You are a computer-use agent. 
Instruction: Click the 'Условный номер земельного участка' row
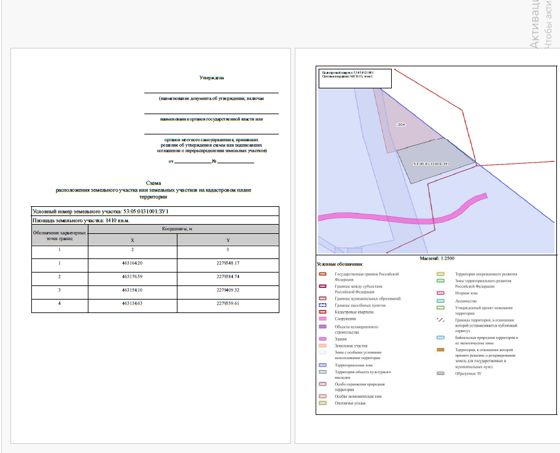click(x=155, y=211)
